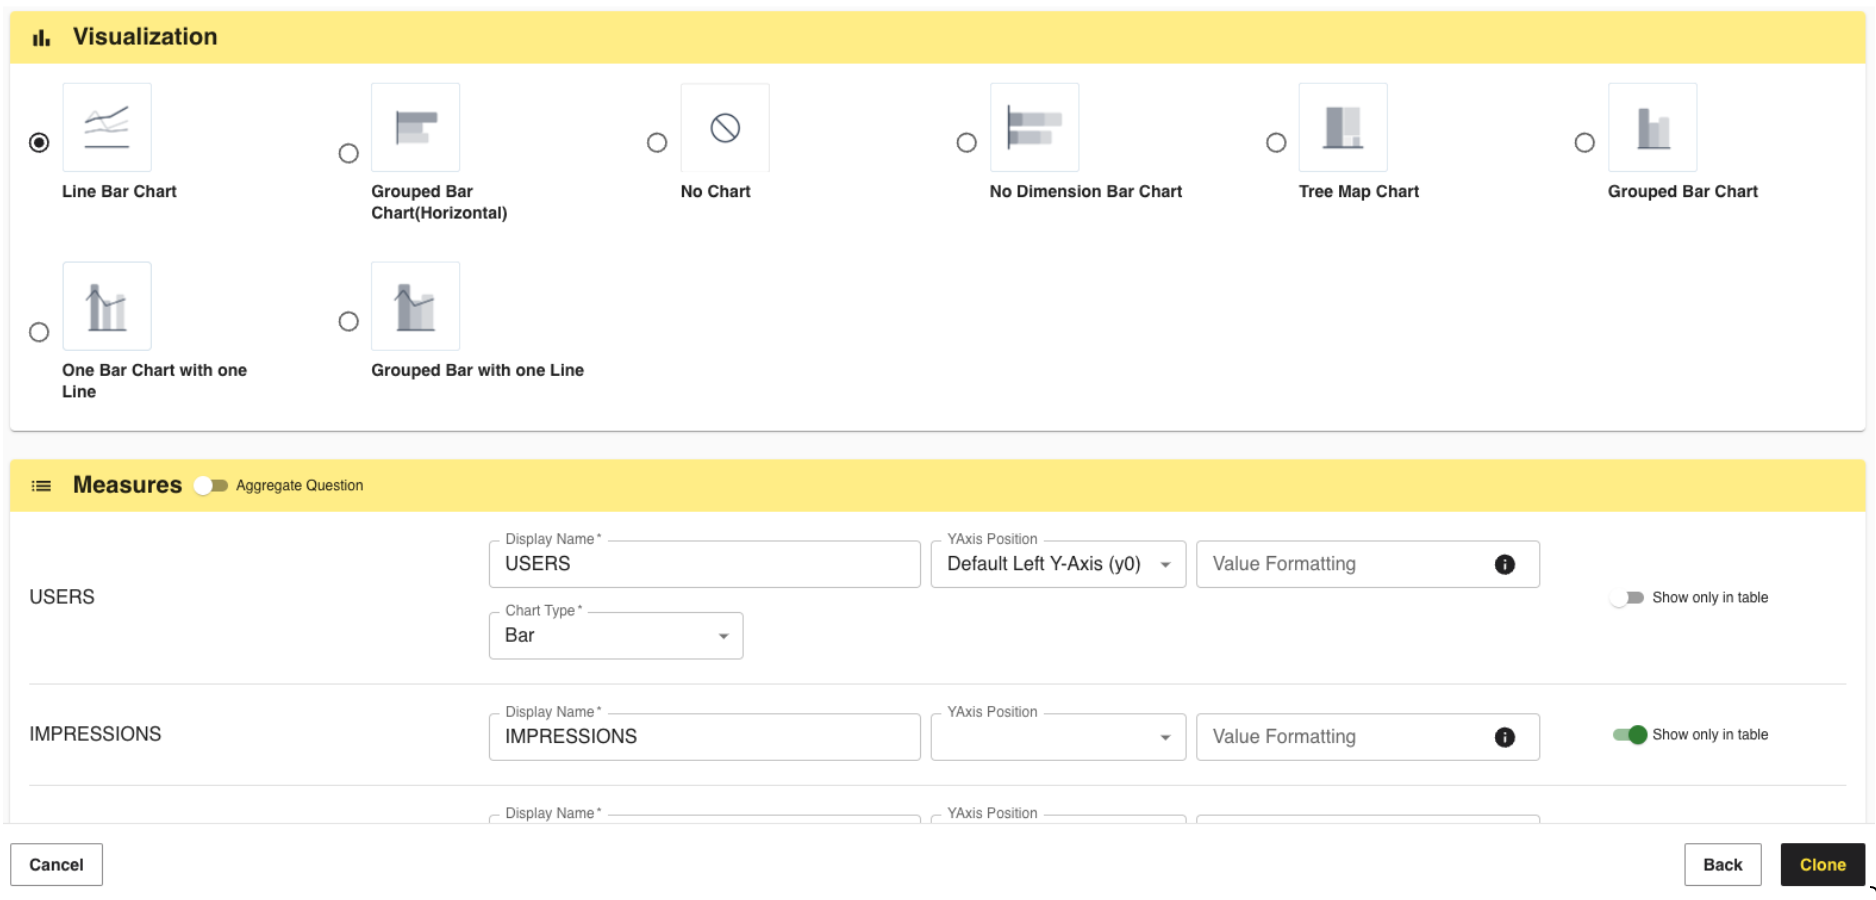Disable Show only in table for IMPRESSIONS
This screenshot has height=900, width=1876.
(1629, 734)
